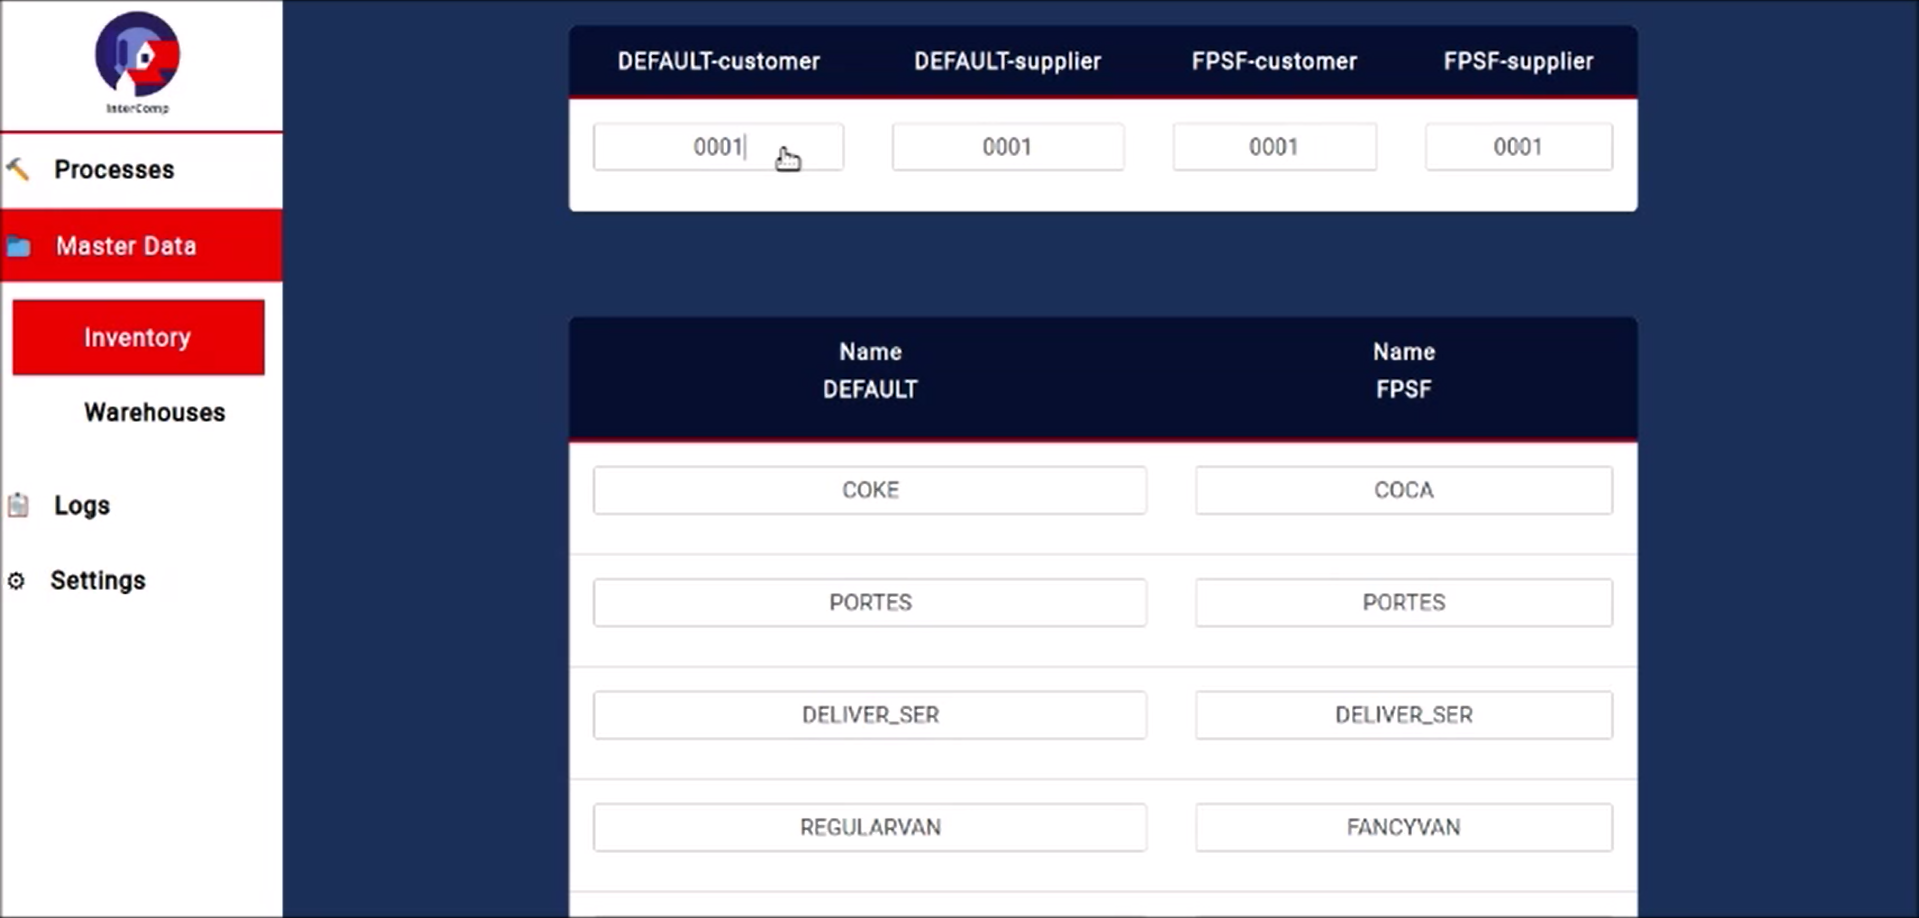Select the DEFAULT DELIVER_SER field
This screenshot has height=918, width=1919.
[870, 715]
